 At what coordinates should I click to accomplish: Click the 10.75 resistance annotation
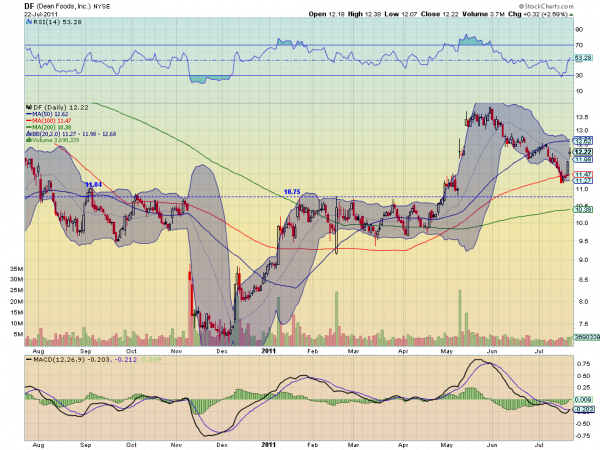click(292, 192)
